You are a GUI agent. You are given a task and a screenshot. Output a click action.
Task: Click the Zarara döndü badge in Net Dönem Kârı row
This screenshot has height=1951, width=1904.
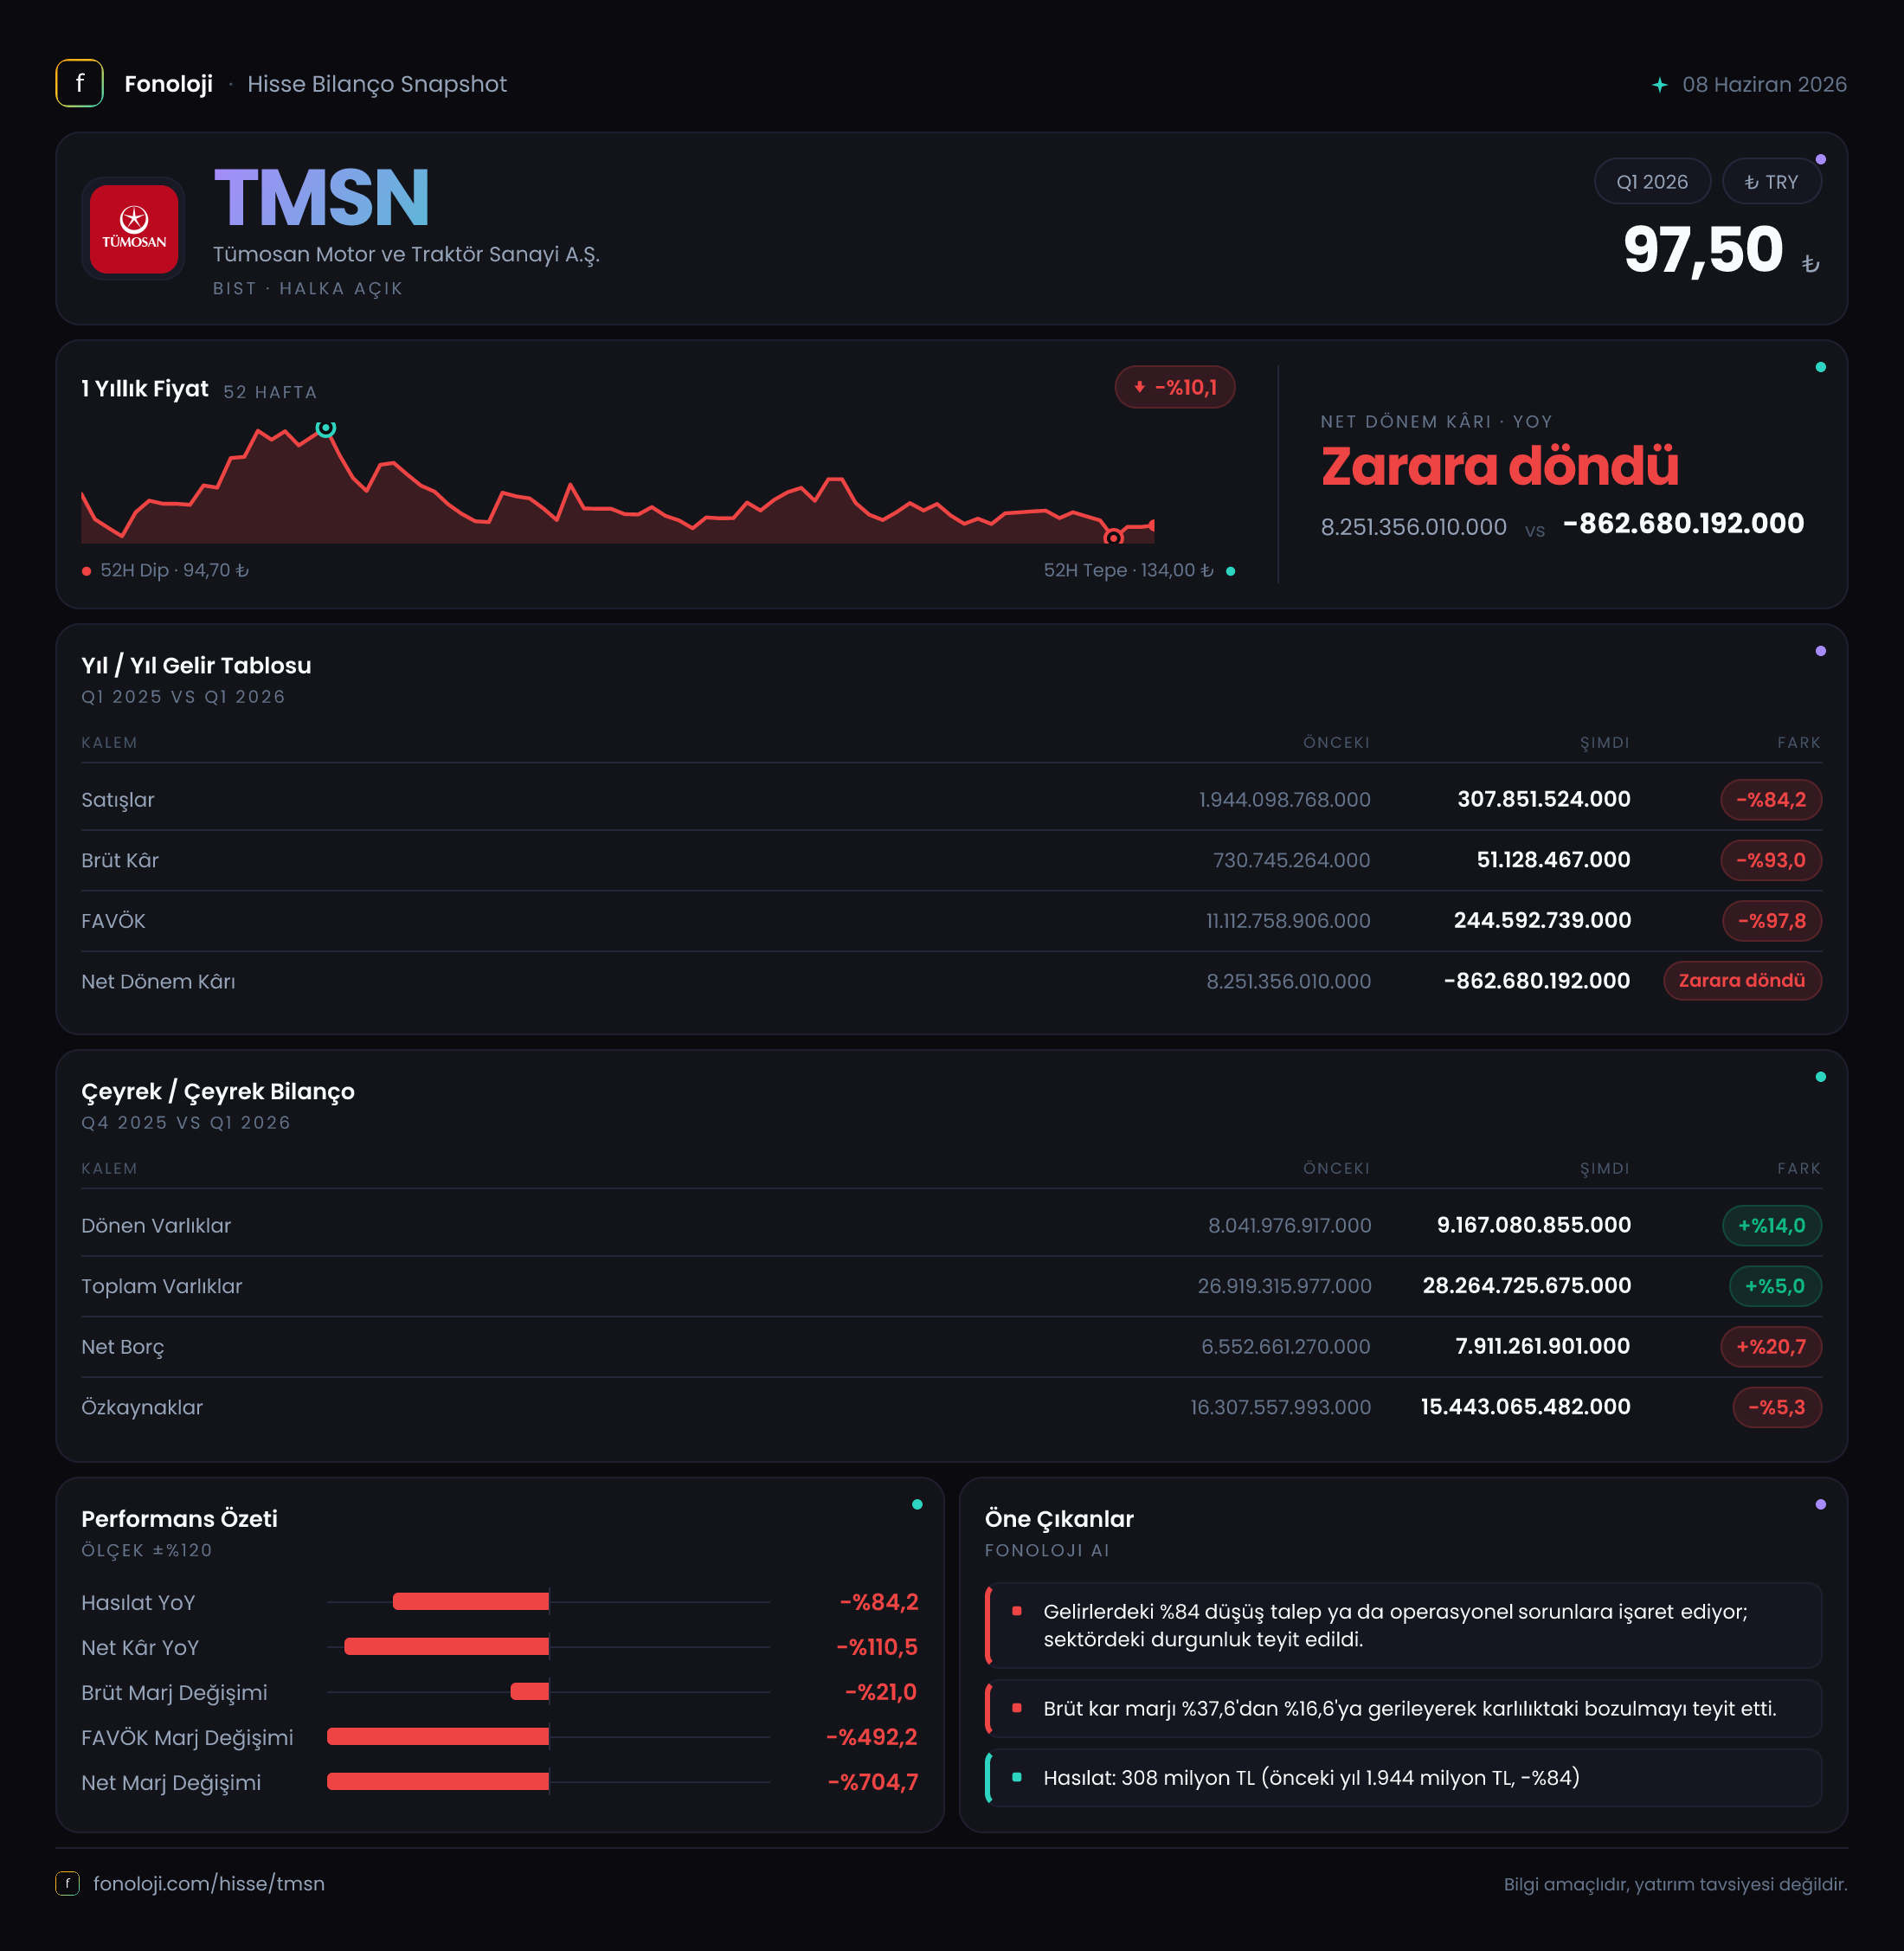(x=1742, y=981)
